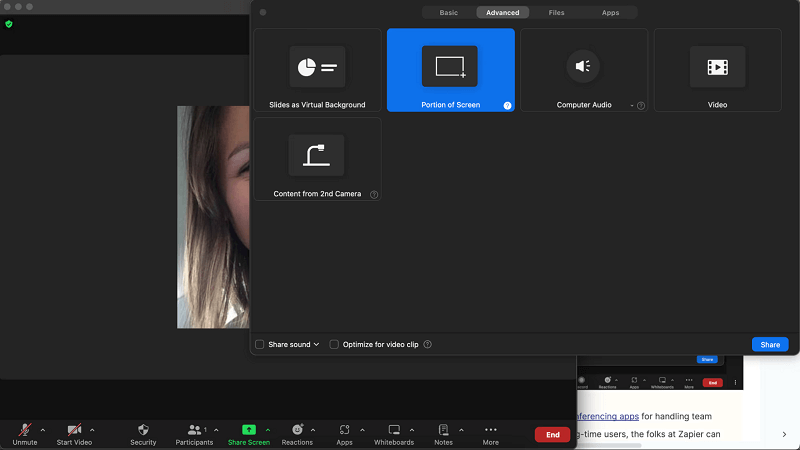
Task: Select the Computer Audio share option
Action: coord(584,70)
